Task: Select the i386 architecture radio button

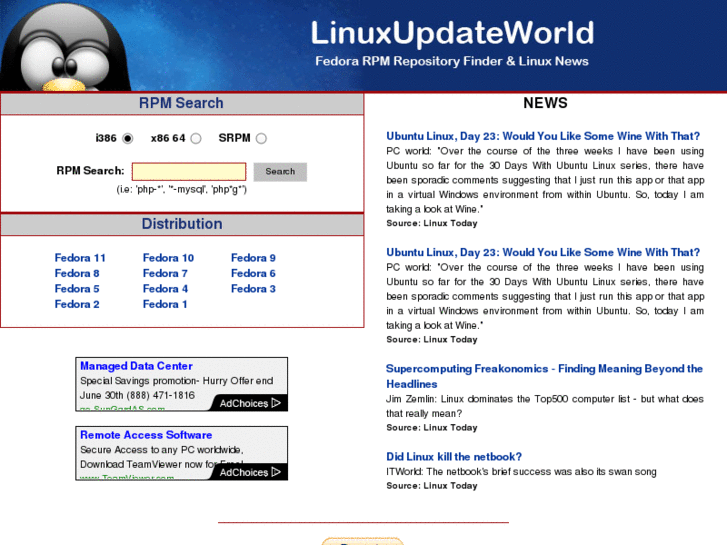Action: pyautogui.click(x=128, y=138)
